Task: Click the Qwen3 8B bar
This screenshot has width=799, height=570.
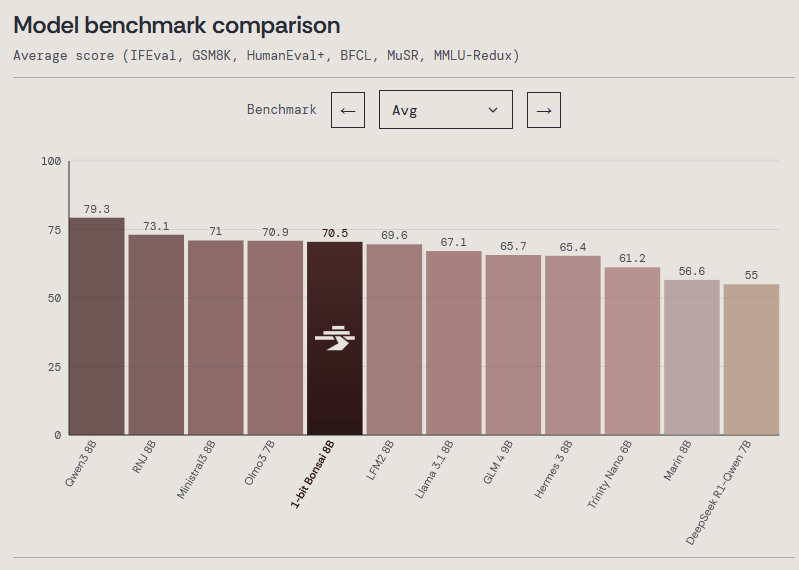Action: (x=97, y=326)
